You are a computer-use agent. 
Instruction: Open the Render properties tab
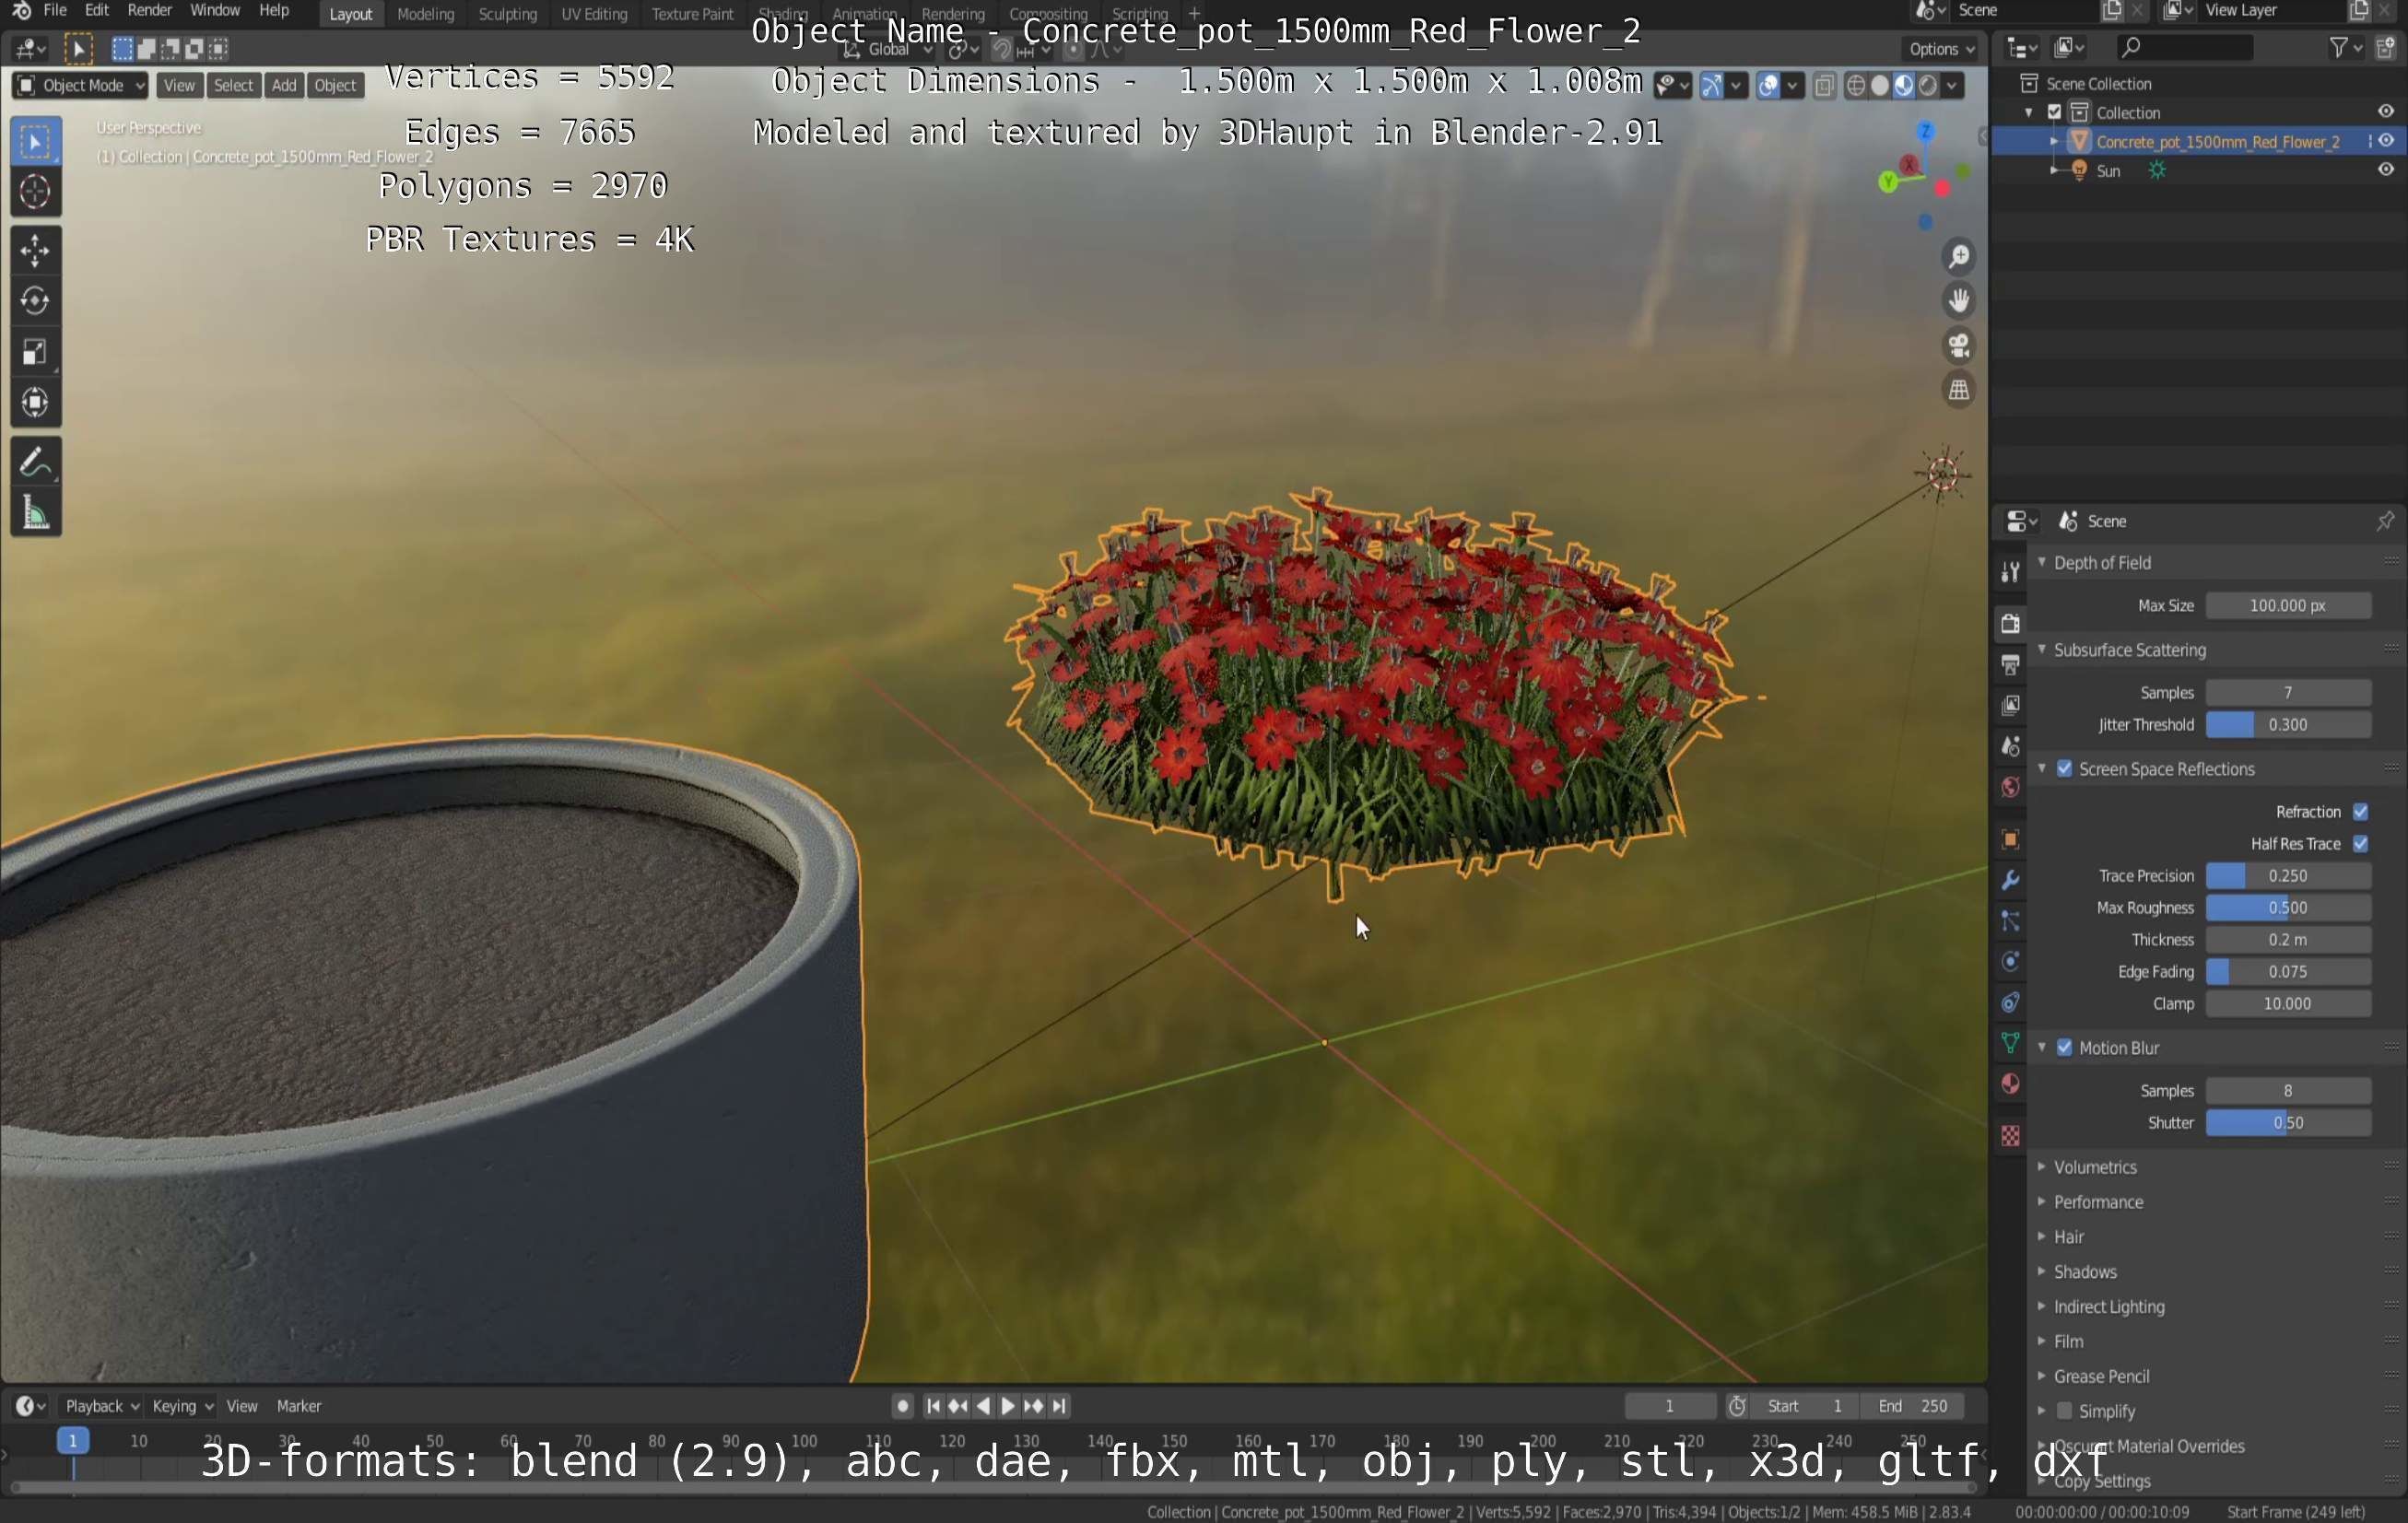[x=2010, y=624]
